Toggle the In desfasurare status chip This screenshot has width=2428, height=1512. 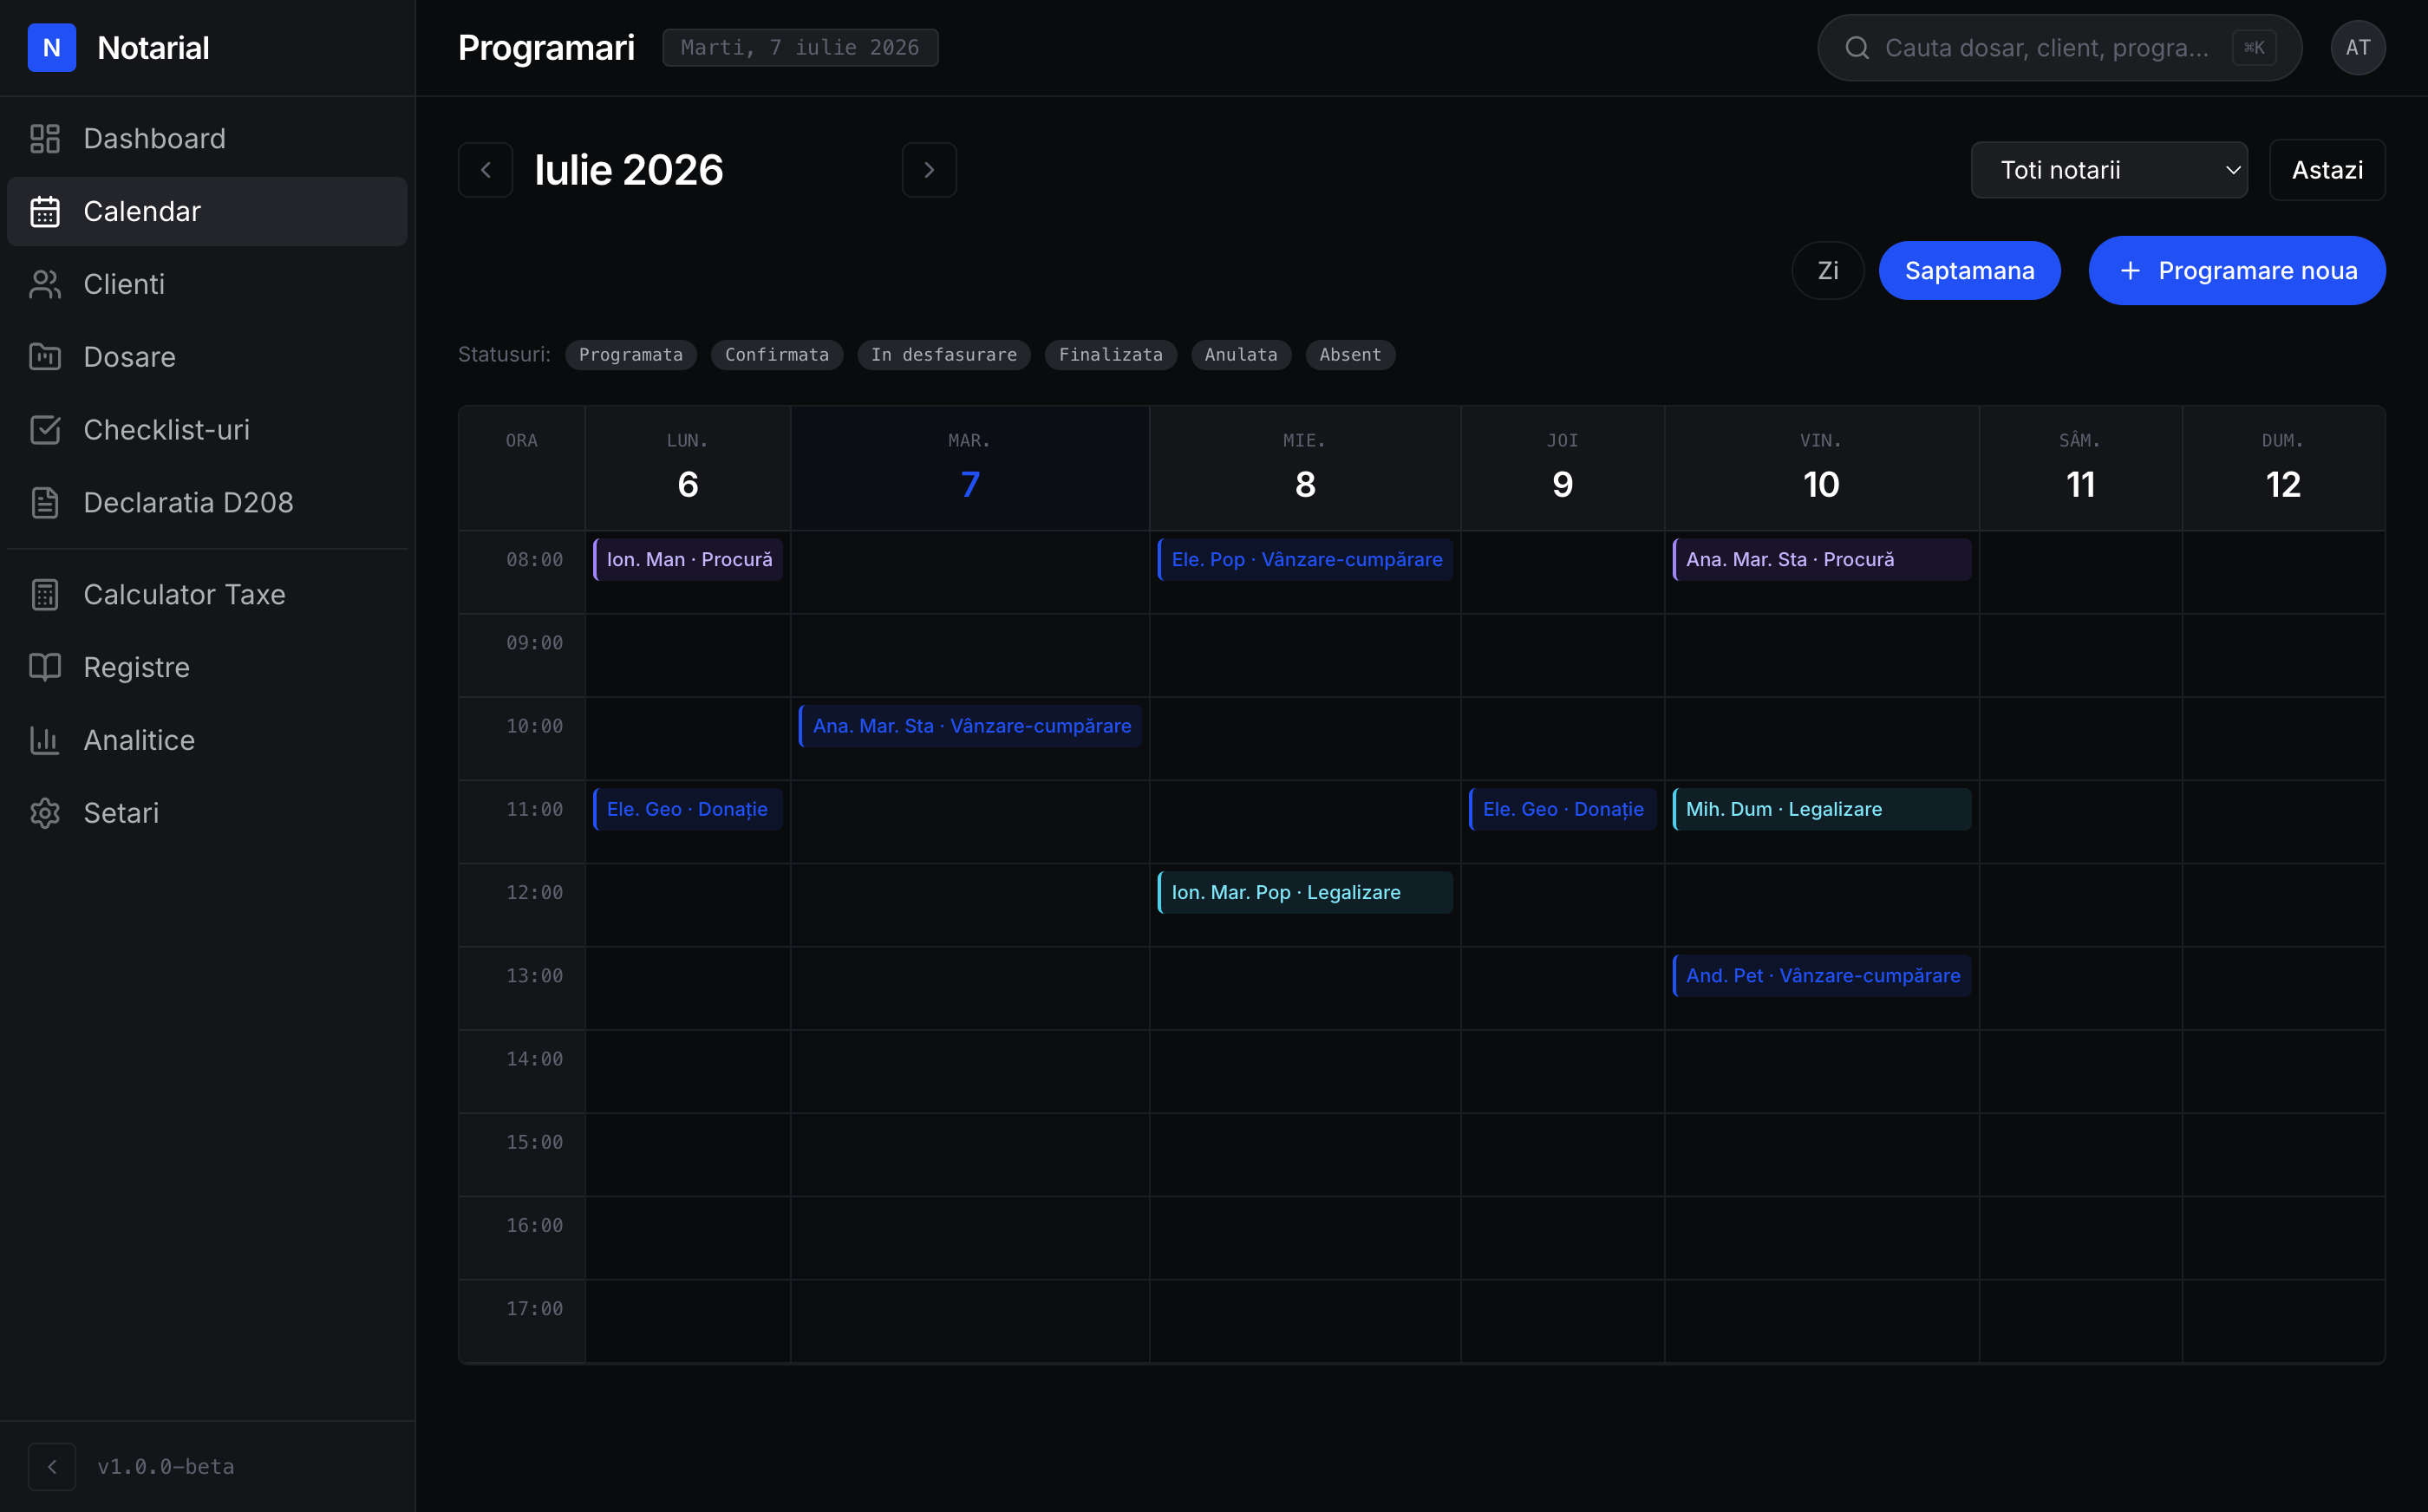tap(944, 354)
